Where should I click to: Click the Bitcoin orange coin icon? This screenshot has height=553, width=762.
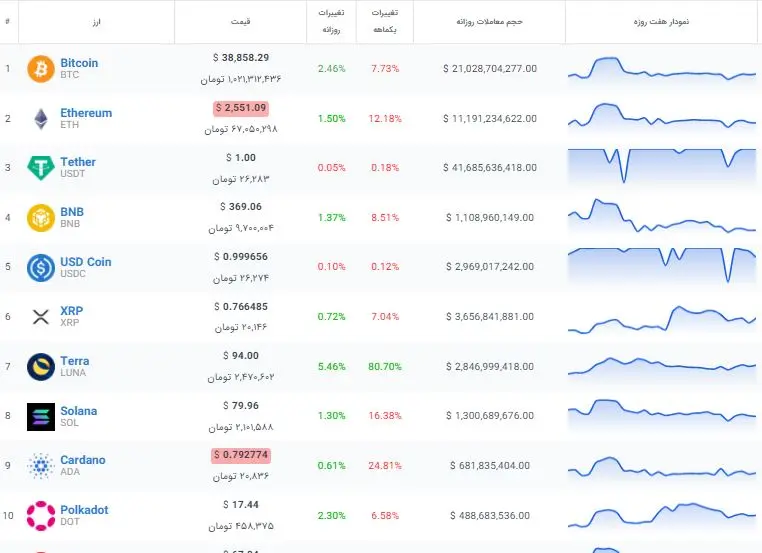41,69
